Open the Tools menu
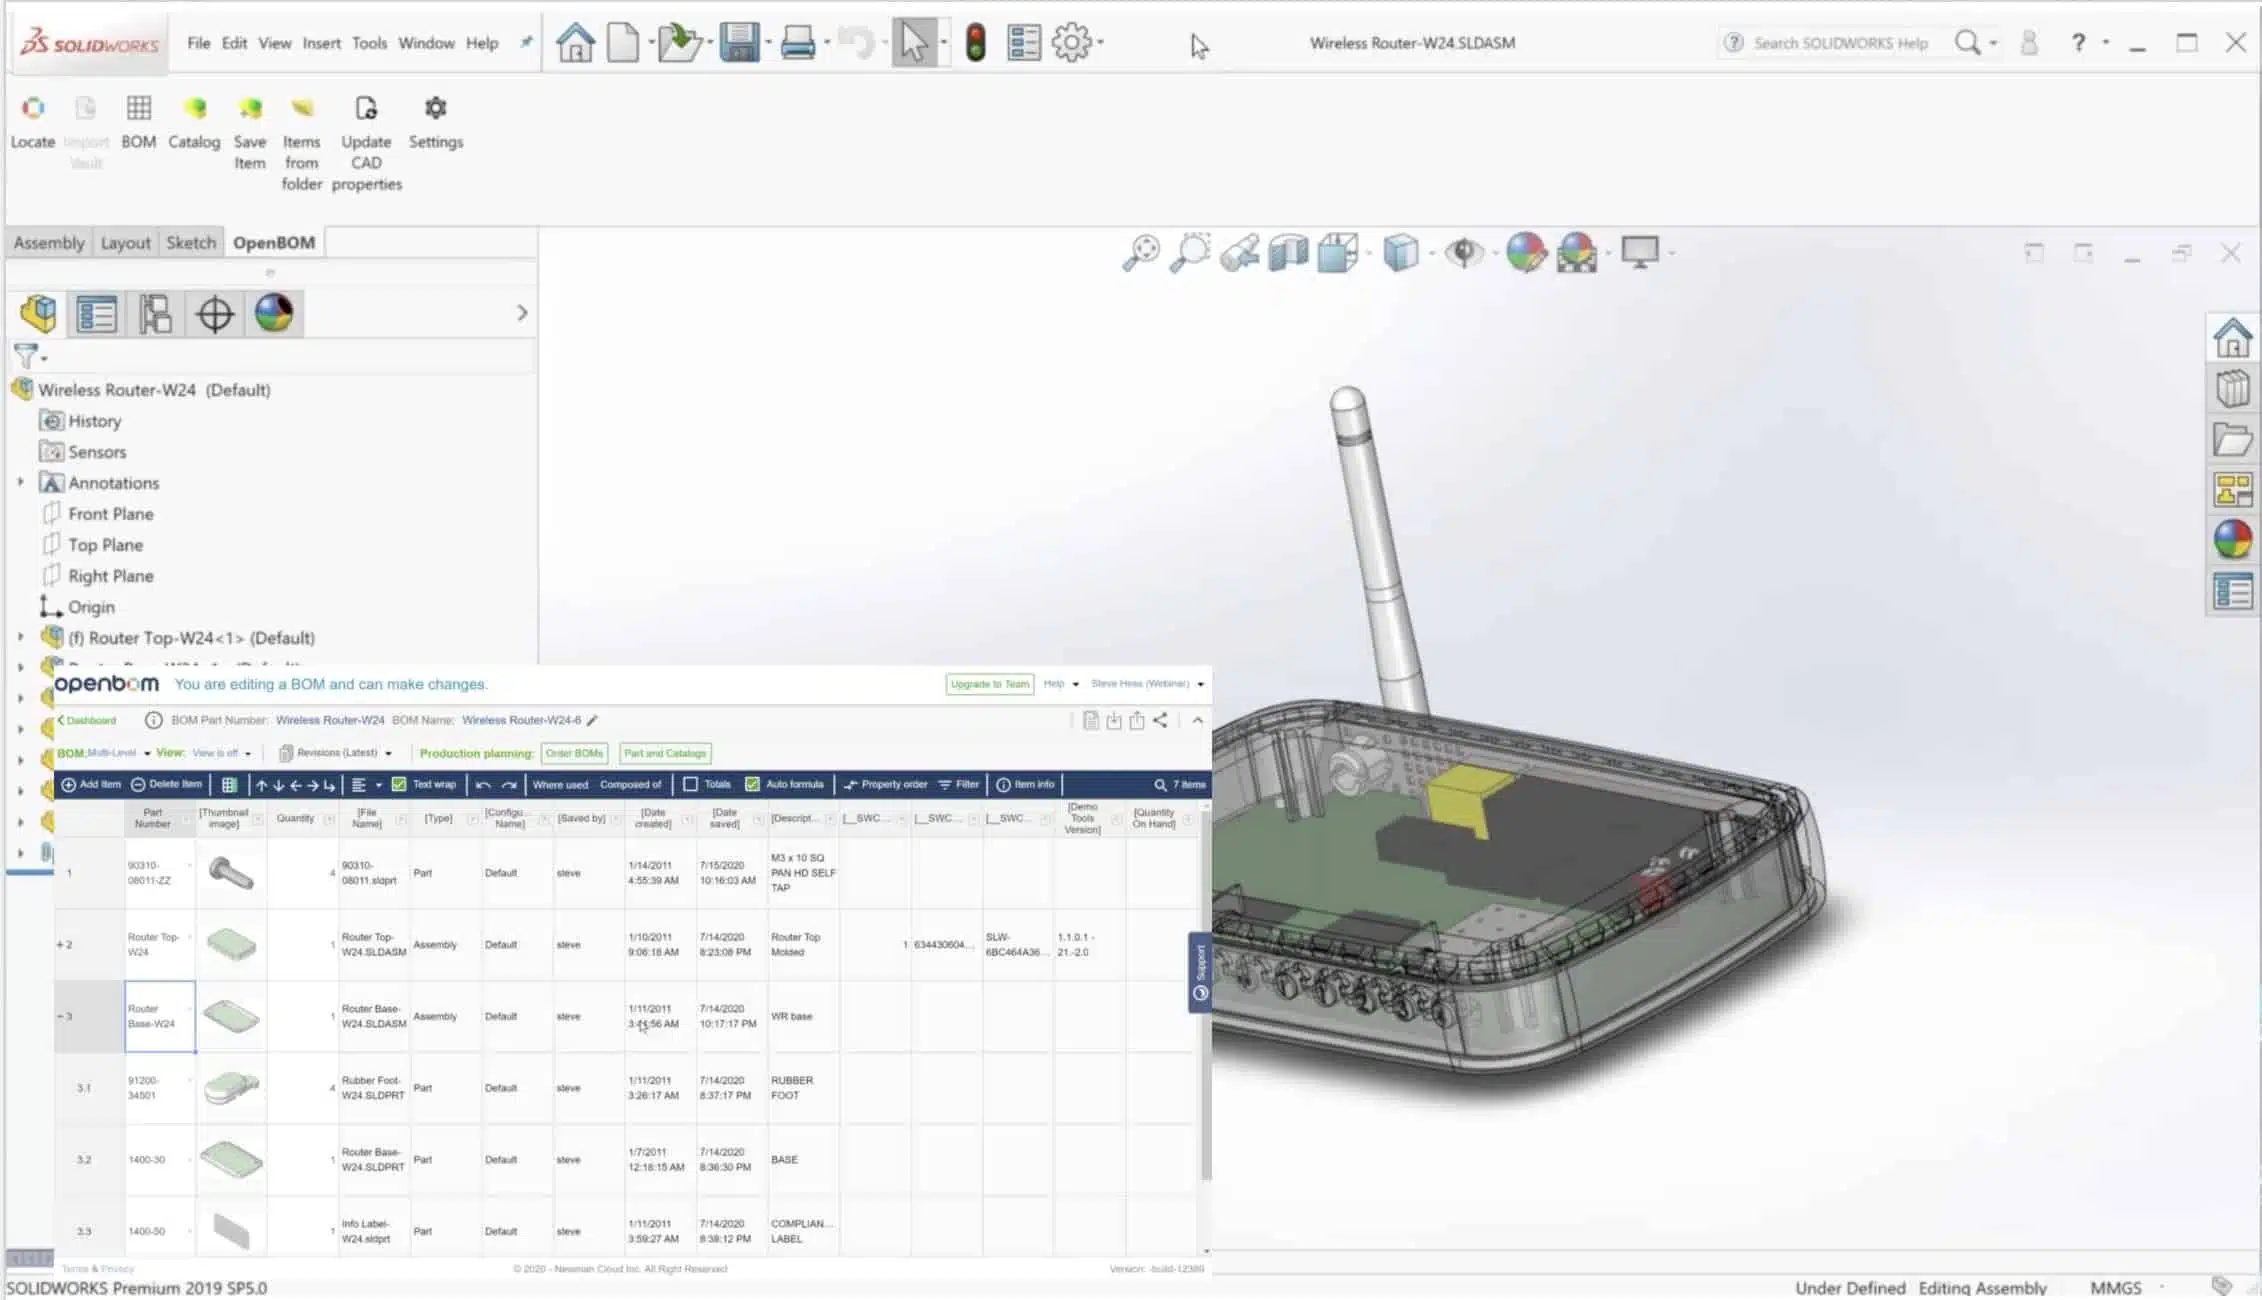The image size is (2262, 1300). [369, 43]
